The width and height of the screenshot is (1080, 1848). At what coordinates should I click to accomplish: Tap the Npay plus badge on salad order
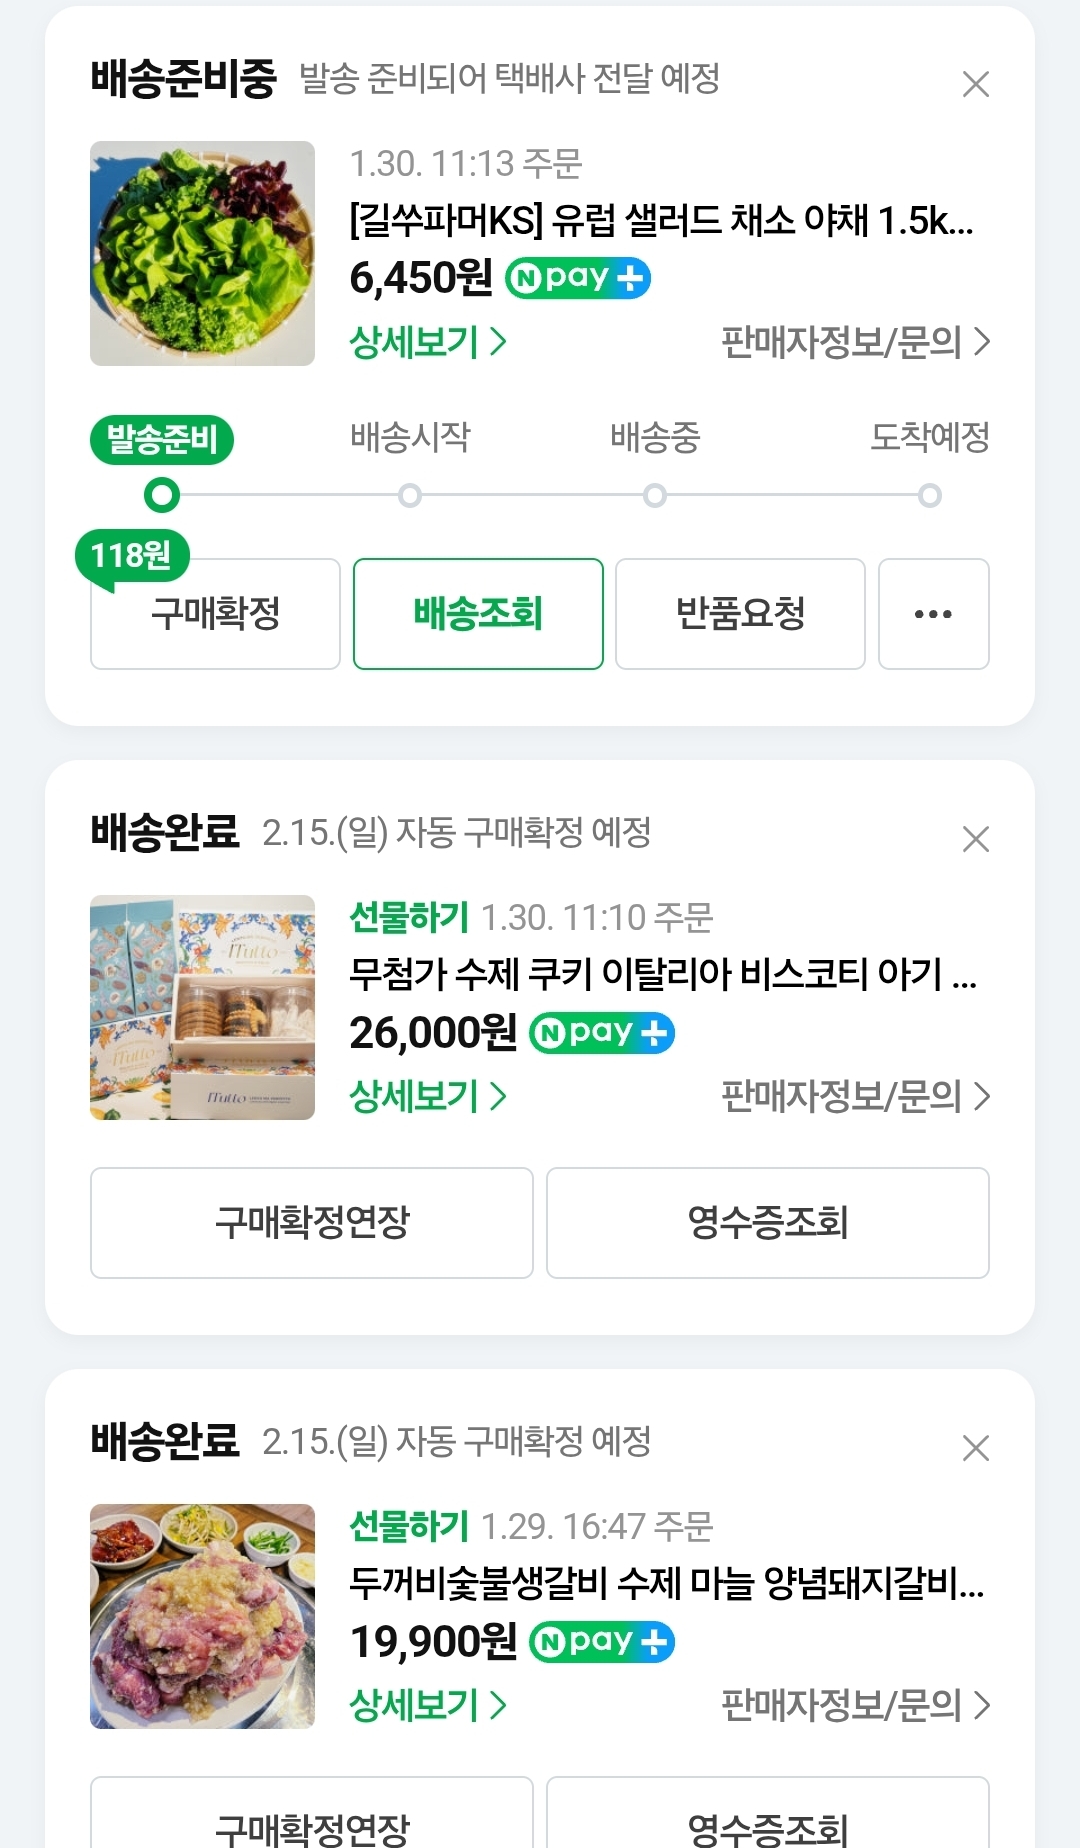pyautogui.click(x=578, y=278)
